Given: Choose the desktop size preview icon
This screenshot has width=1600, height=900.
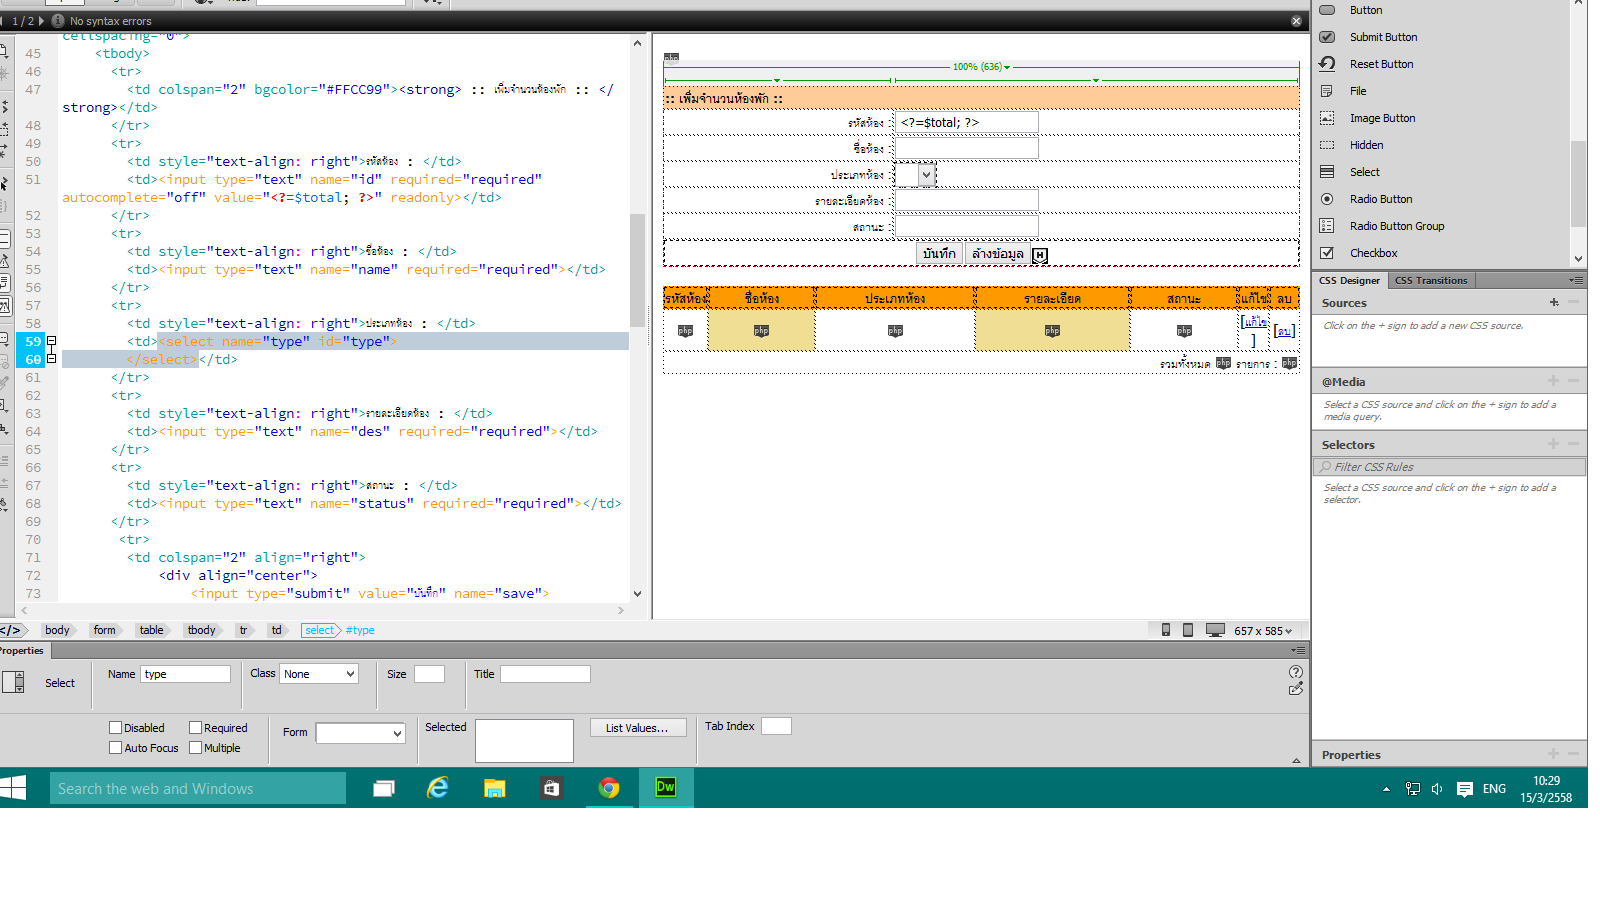Looking at the screenshot, I should [x=1215, y=630].
